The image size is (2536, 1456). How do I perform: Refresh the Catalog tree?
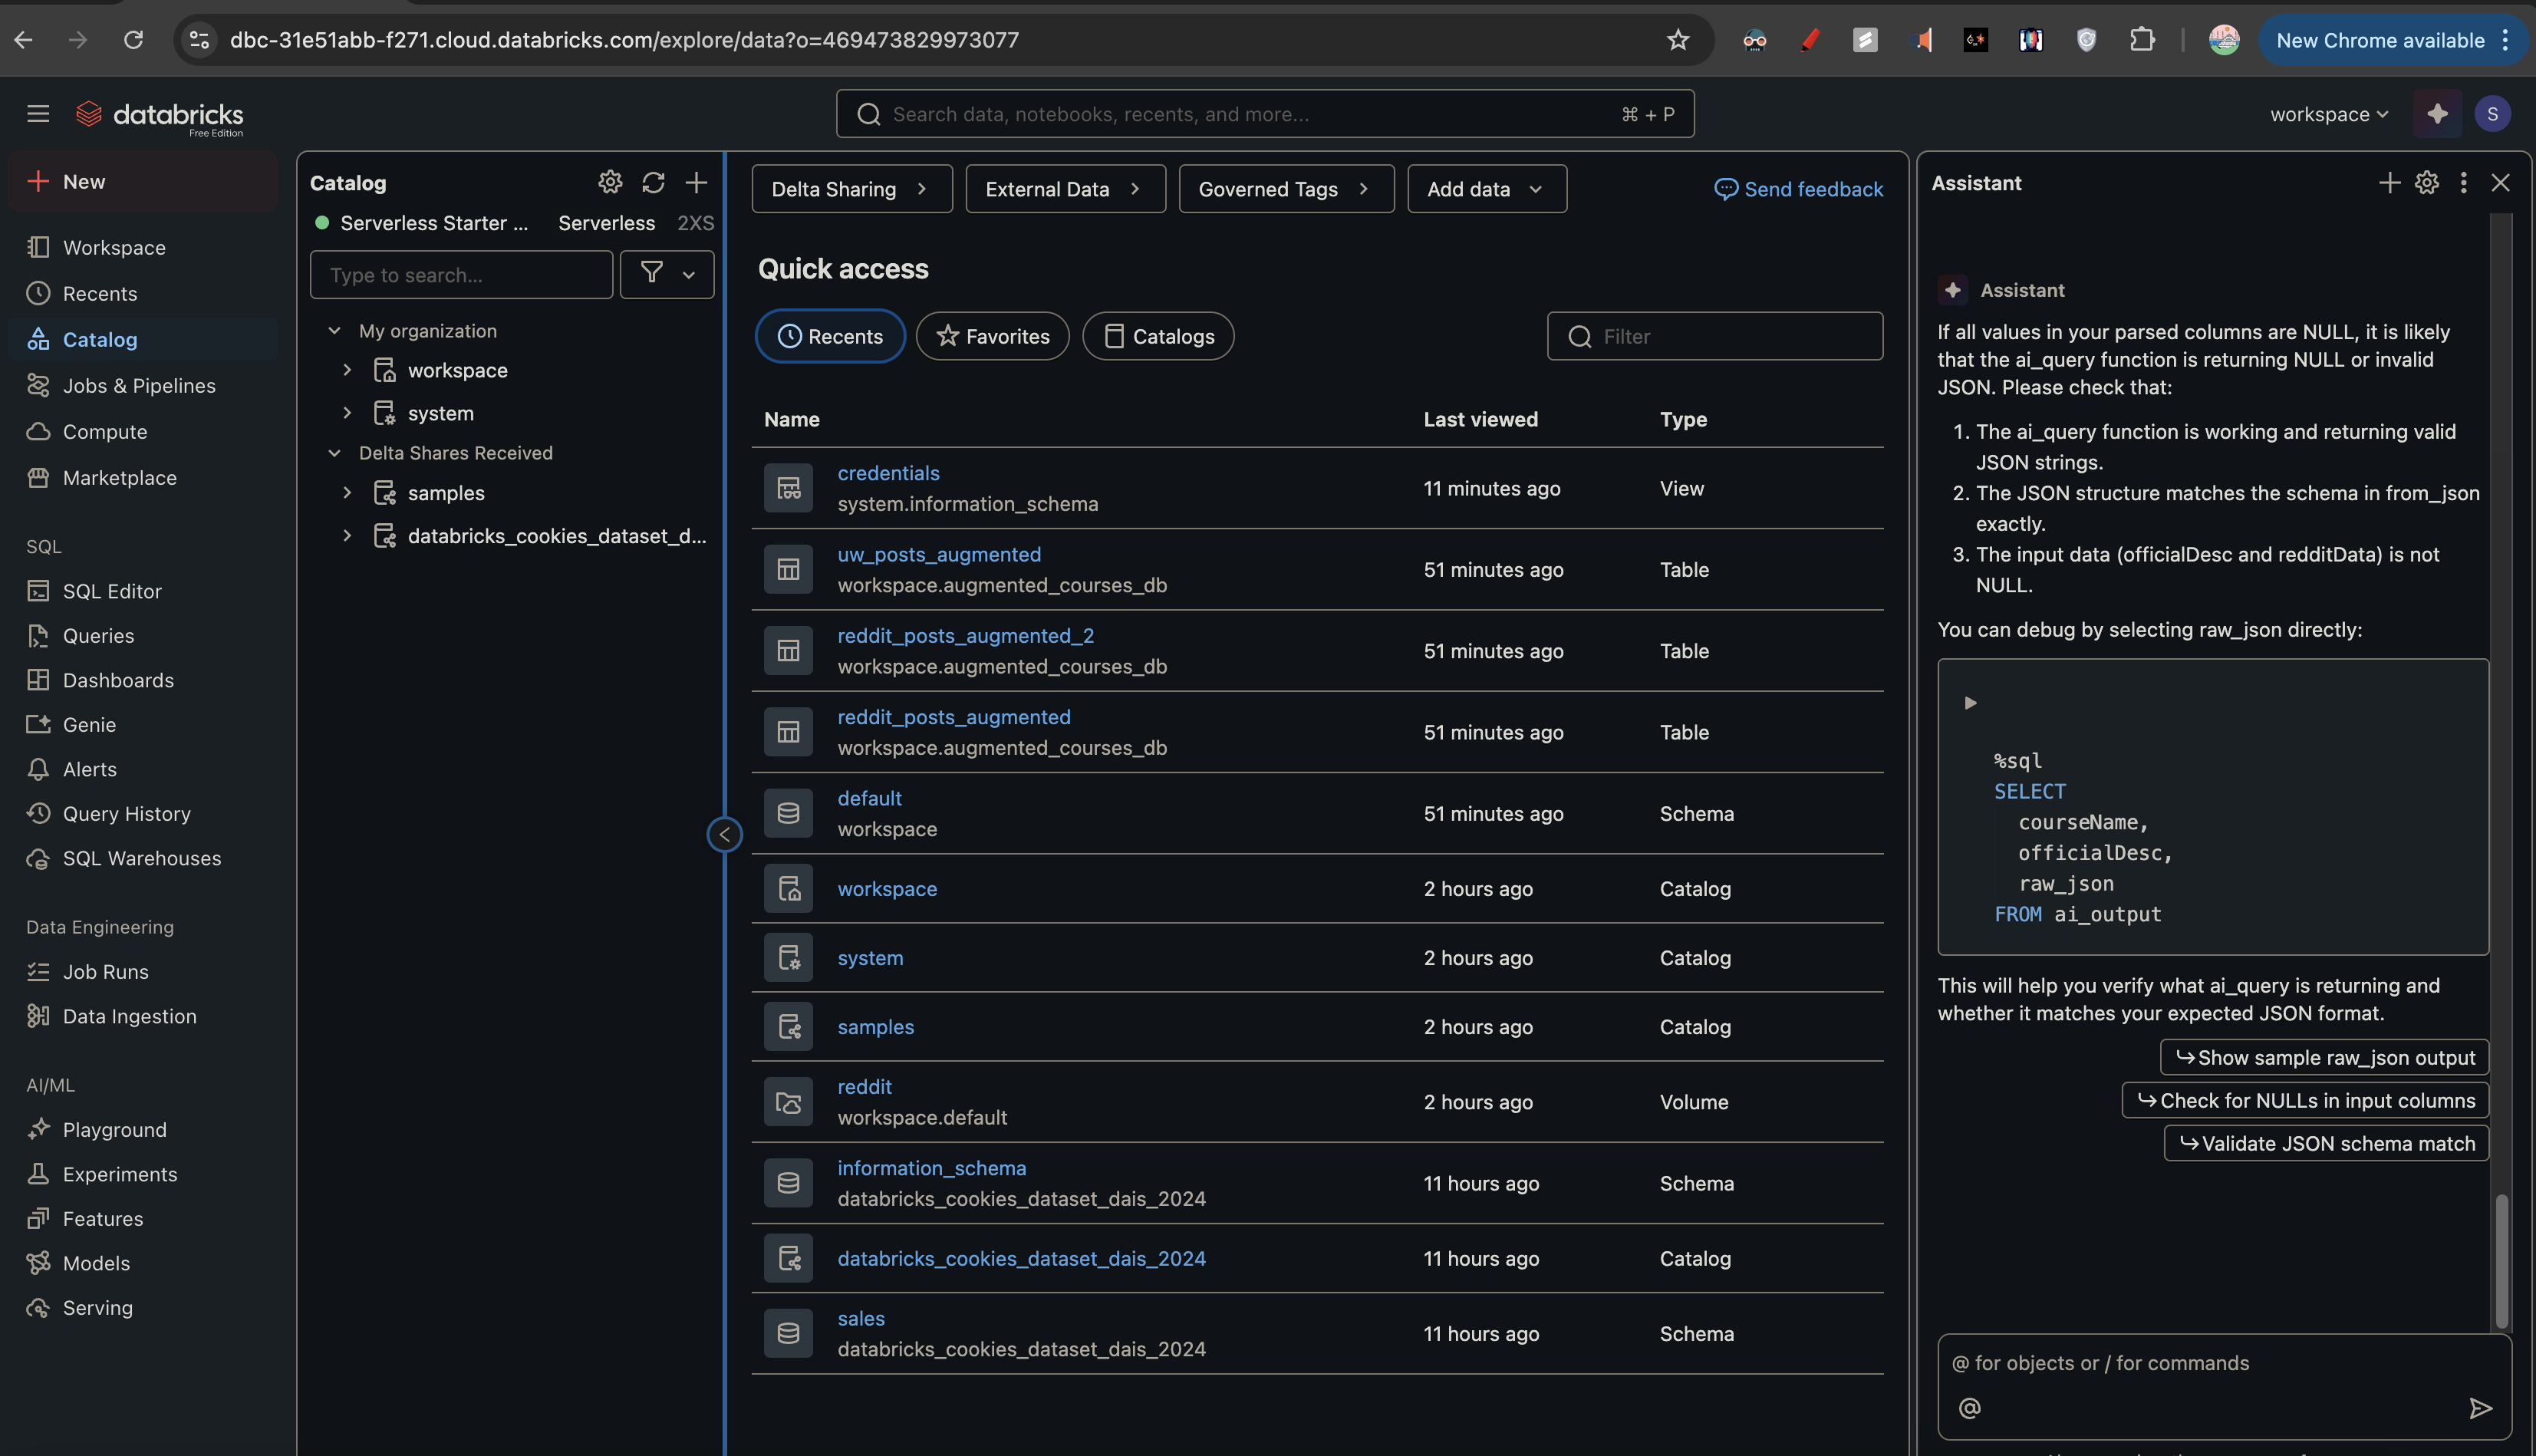(653, 182)
